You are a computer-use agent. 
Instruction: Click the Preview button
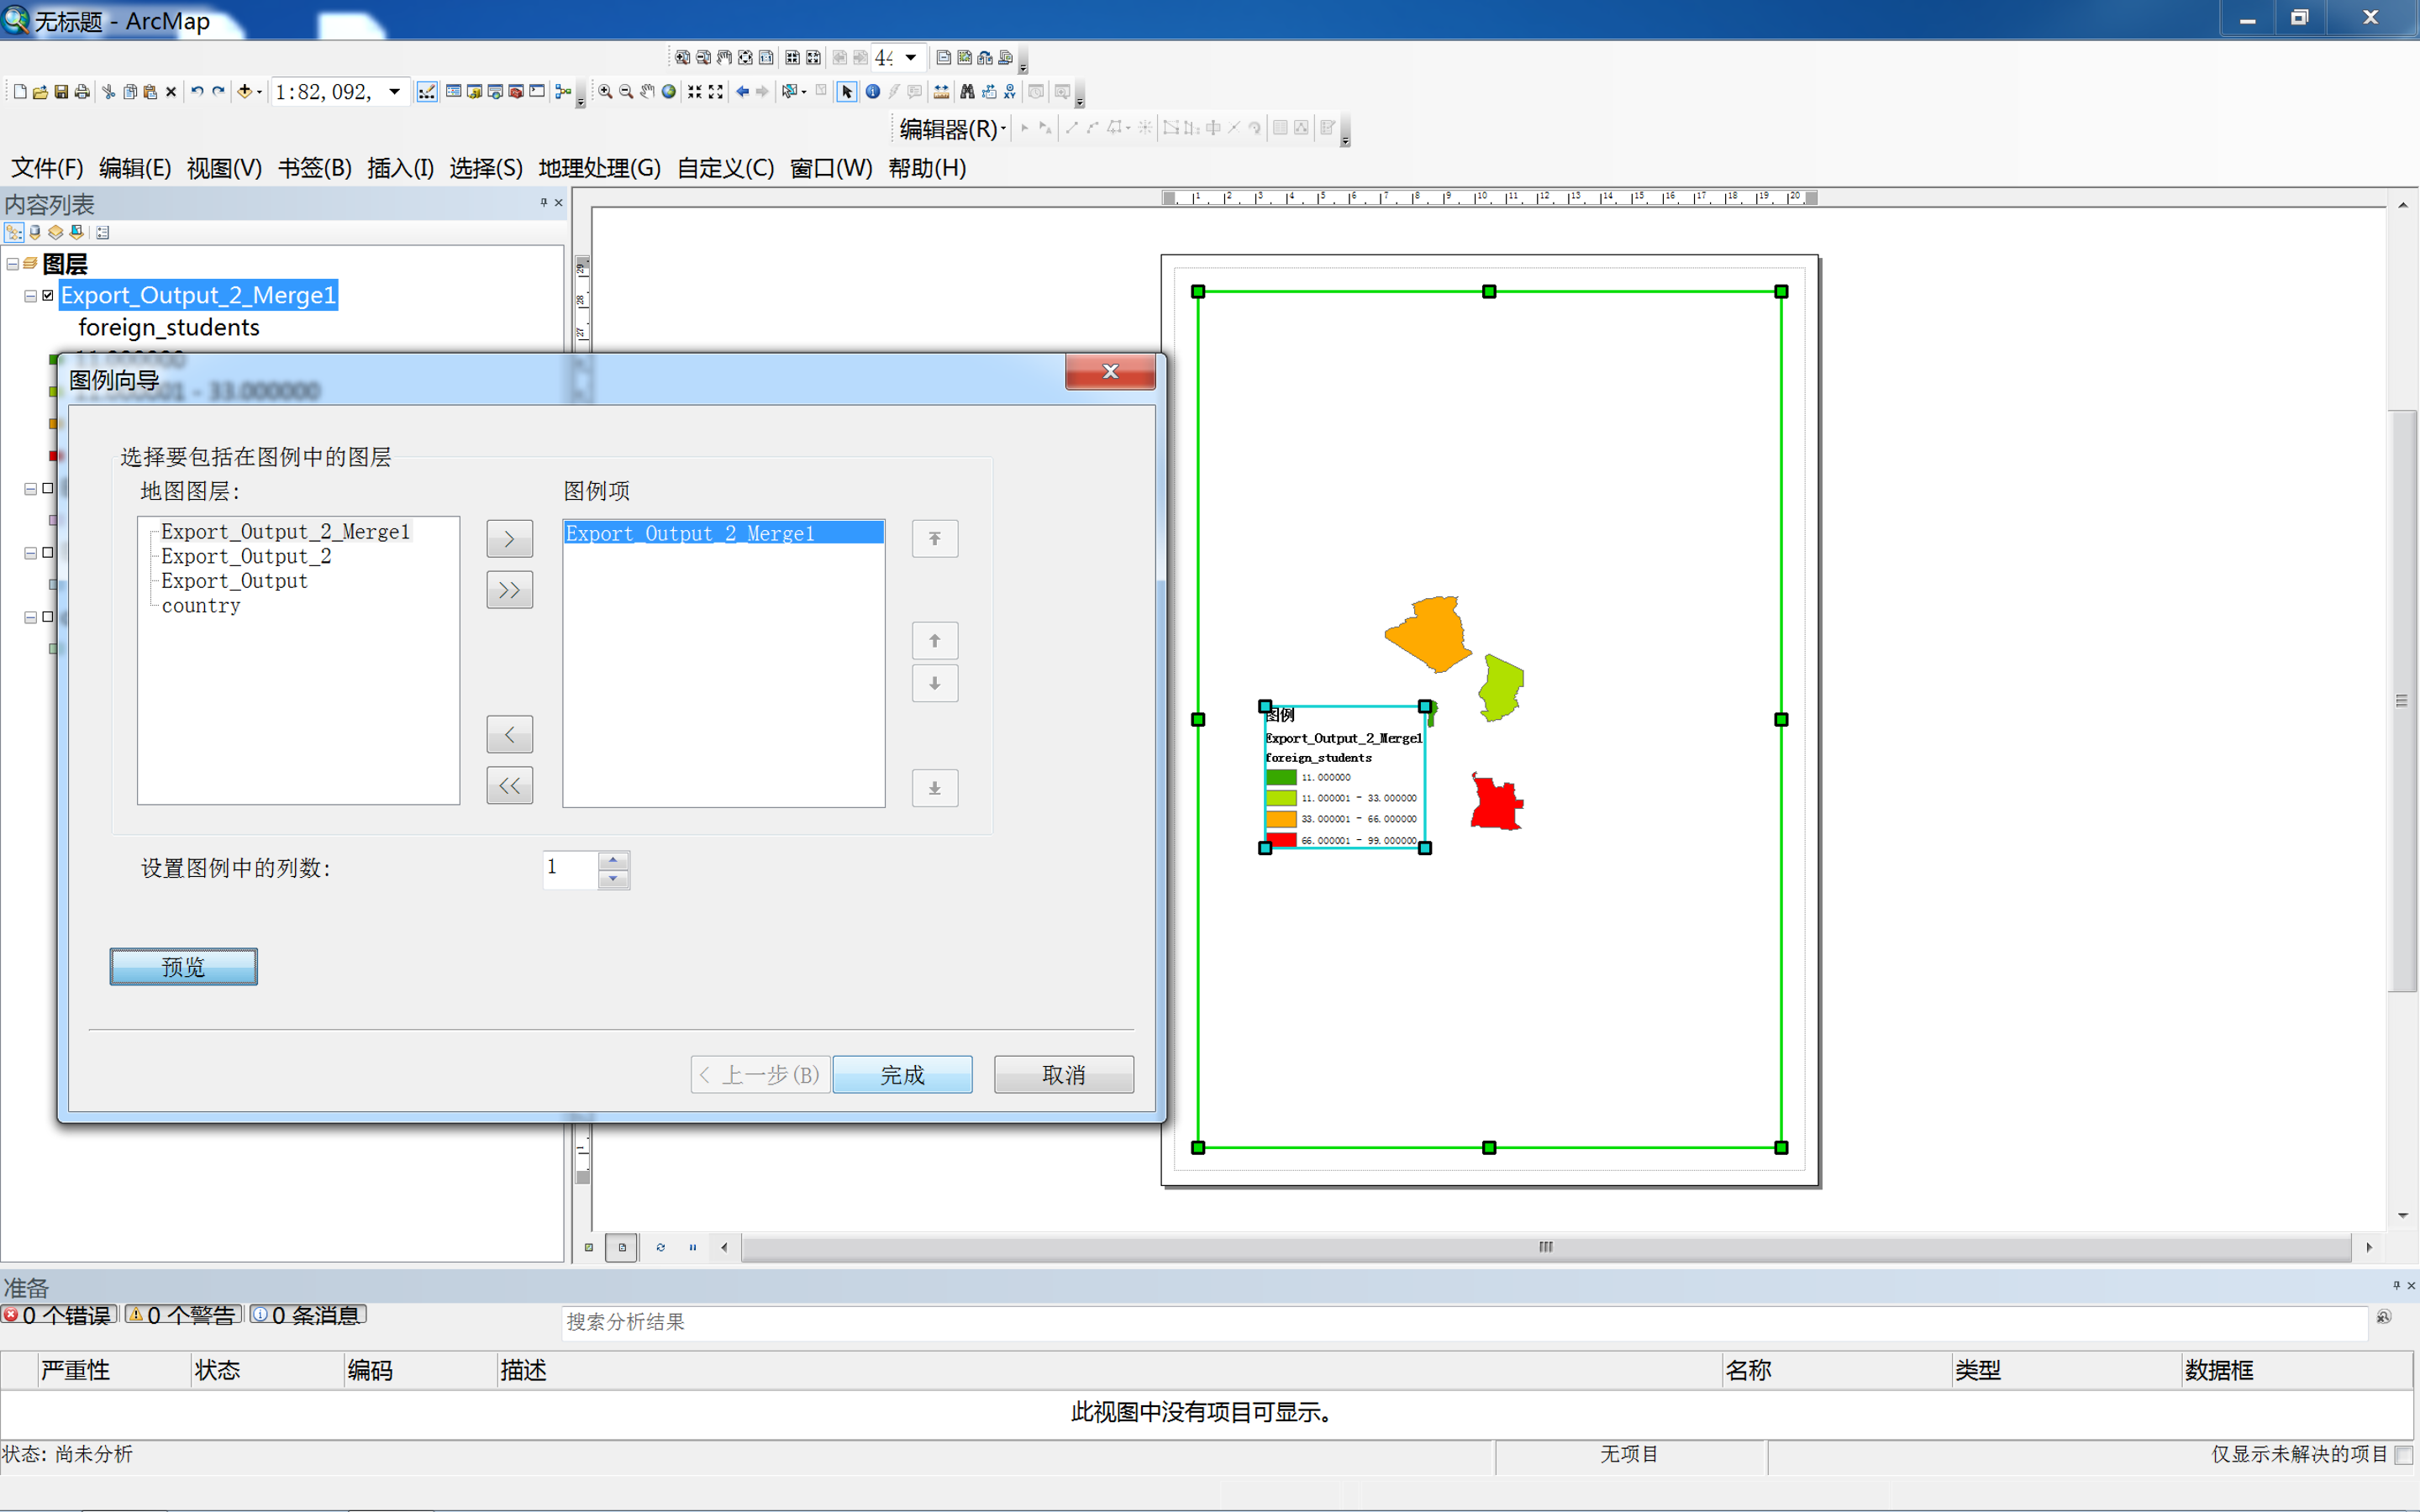coord(183,966)
